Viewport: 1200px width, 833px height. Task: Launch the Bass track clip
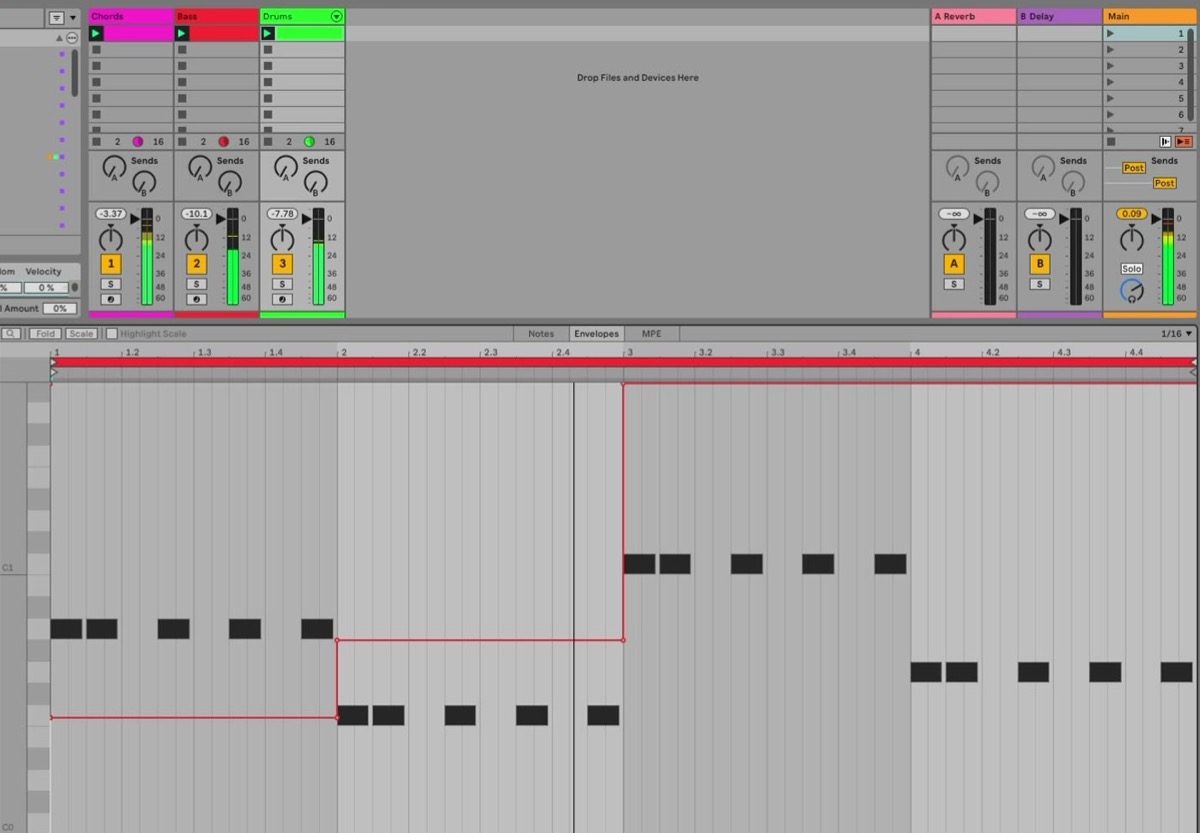[x=182, y=34]
